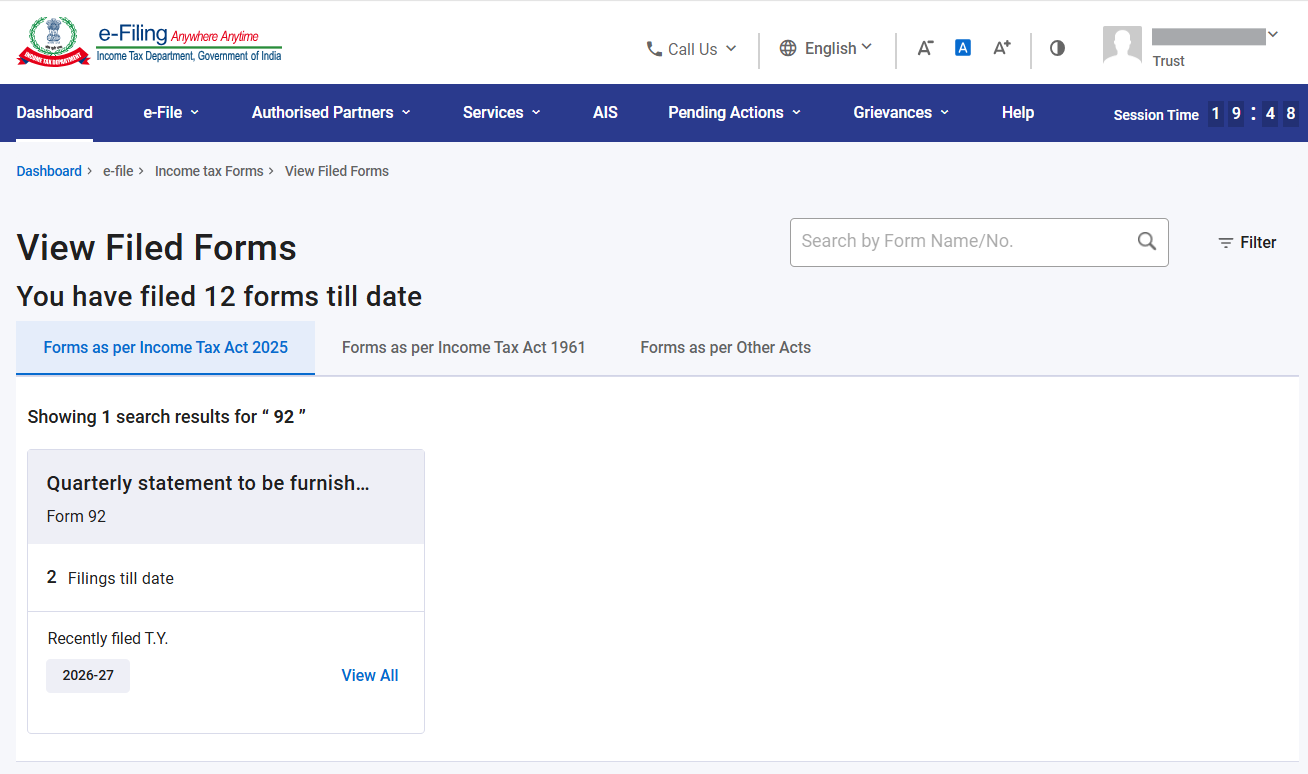Click the phone icon beside Call Us
This screenshot has width=1308, height=774.
point(654,48)
